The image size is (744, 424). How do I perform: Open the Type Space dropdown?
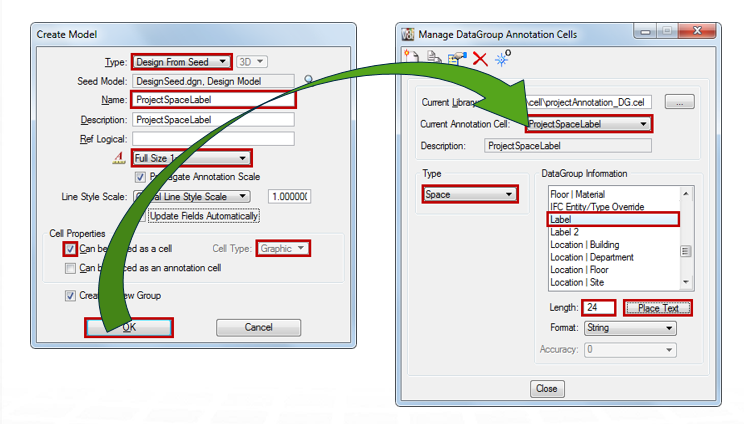click(x=469, y=194)
